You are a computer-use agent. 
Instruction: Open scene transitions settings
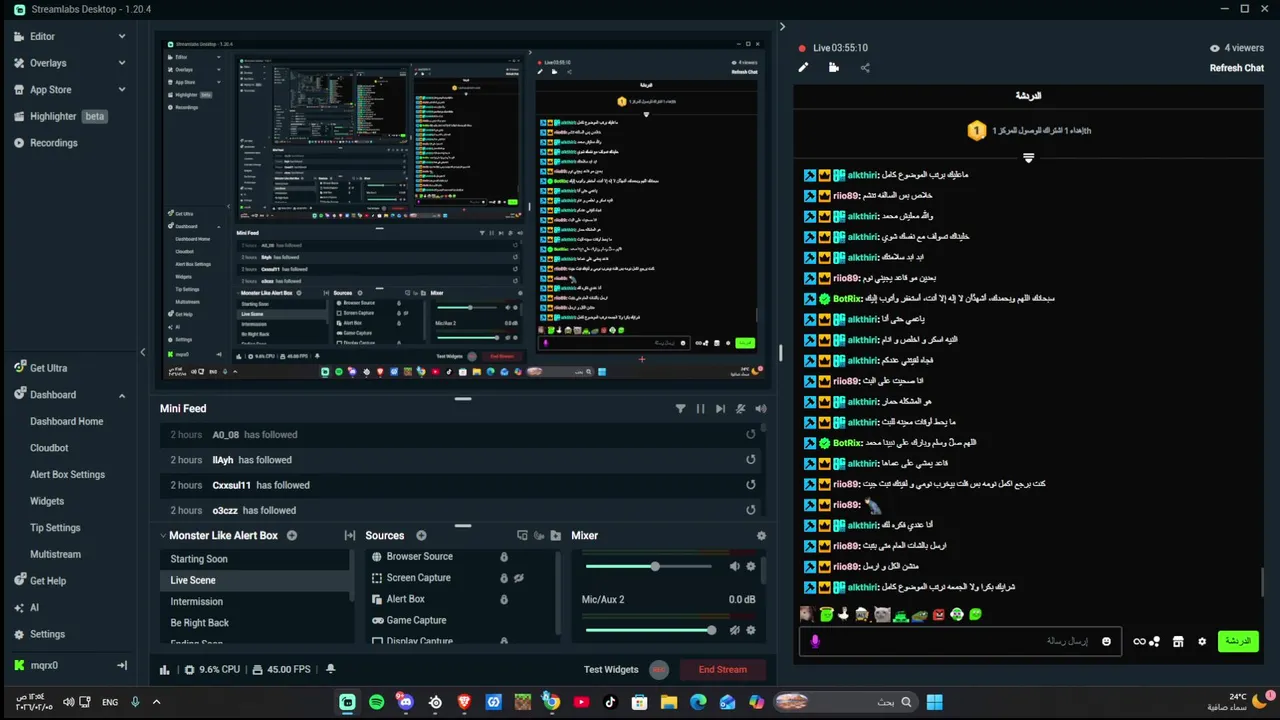(349, 536)
